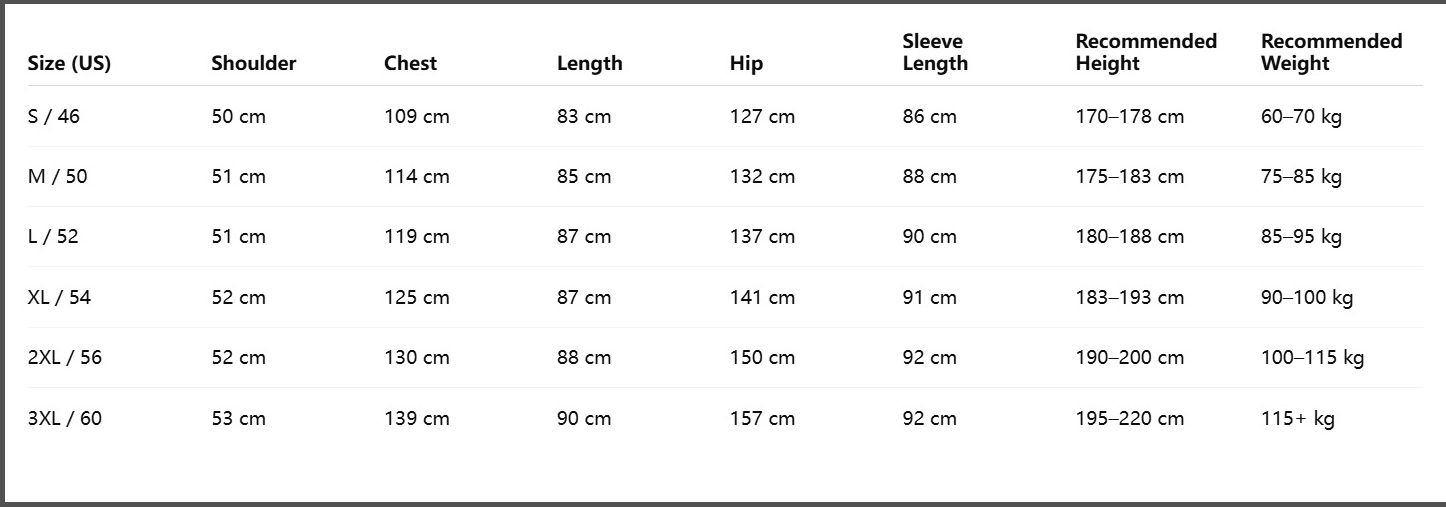The height and width of the screenshot is (507, 1446).
Task: Select the 2XL / 56 size cell
Action: [65, 357]
